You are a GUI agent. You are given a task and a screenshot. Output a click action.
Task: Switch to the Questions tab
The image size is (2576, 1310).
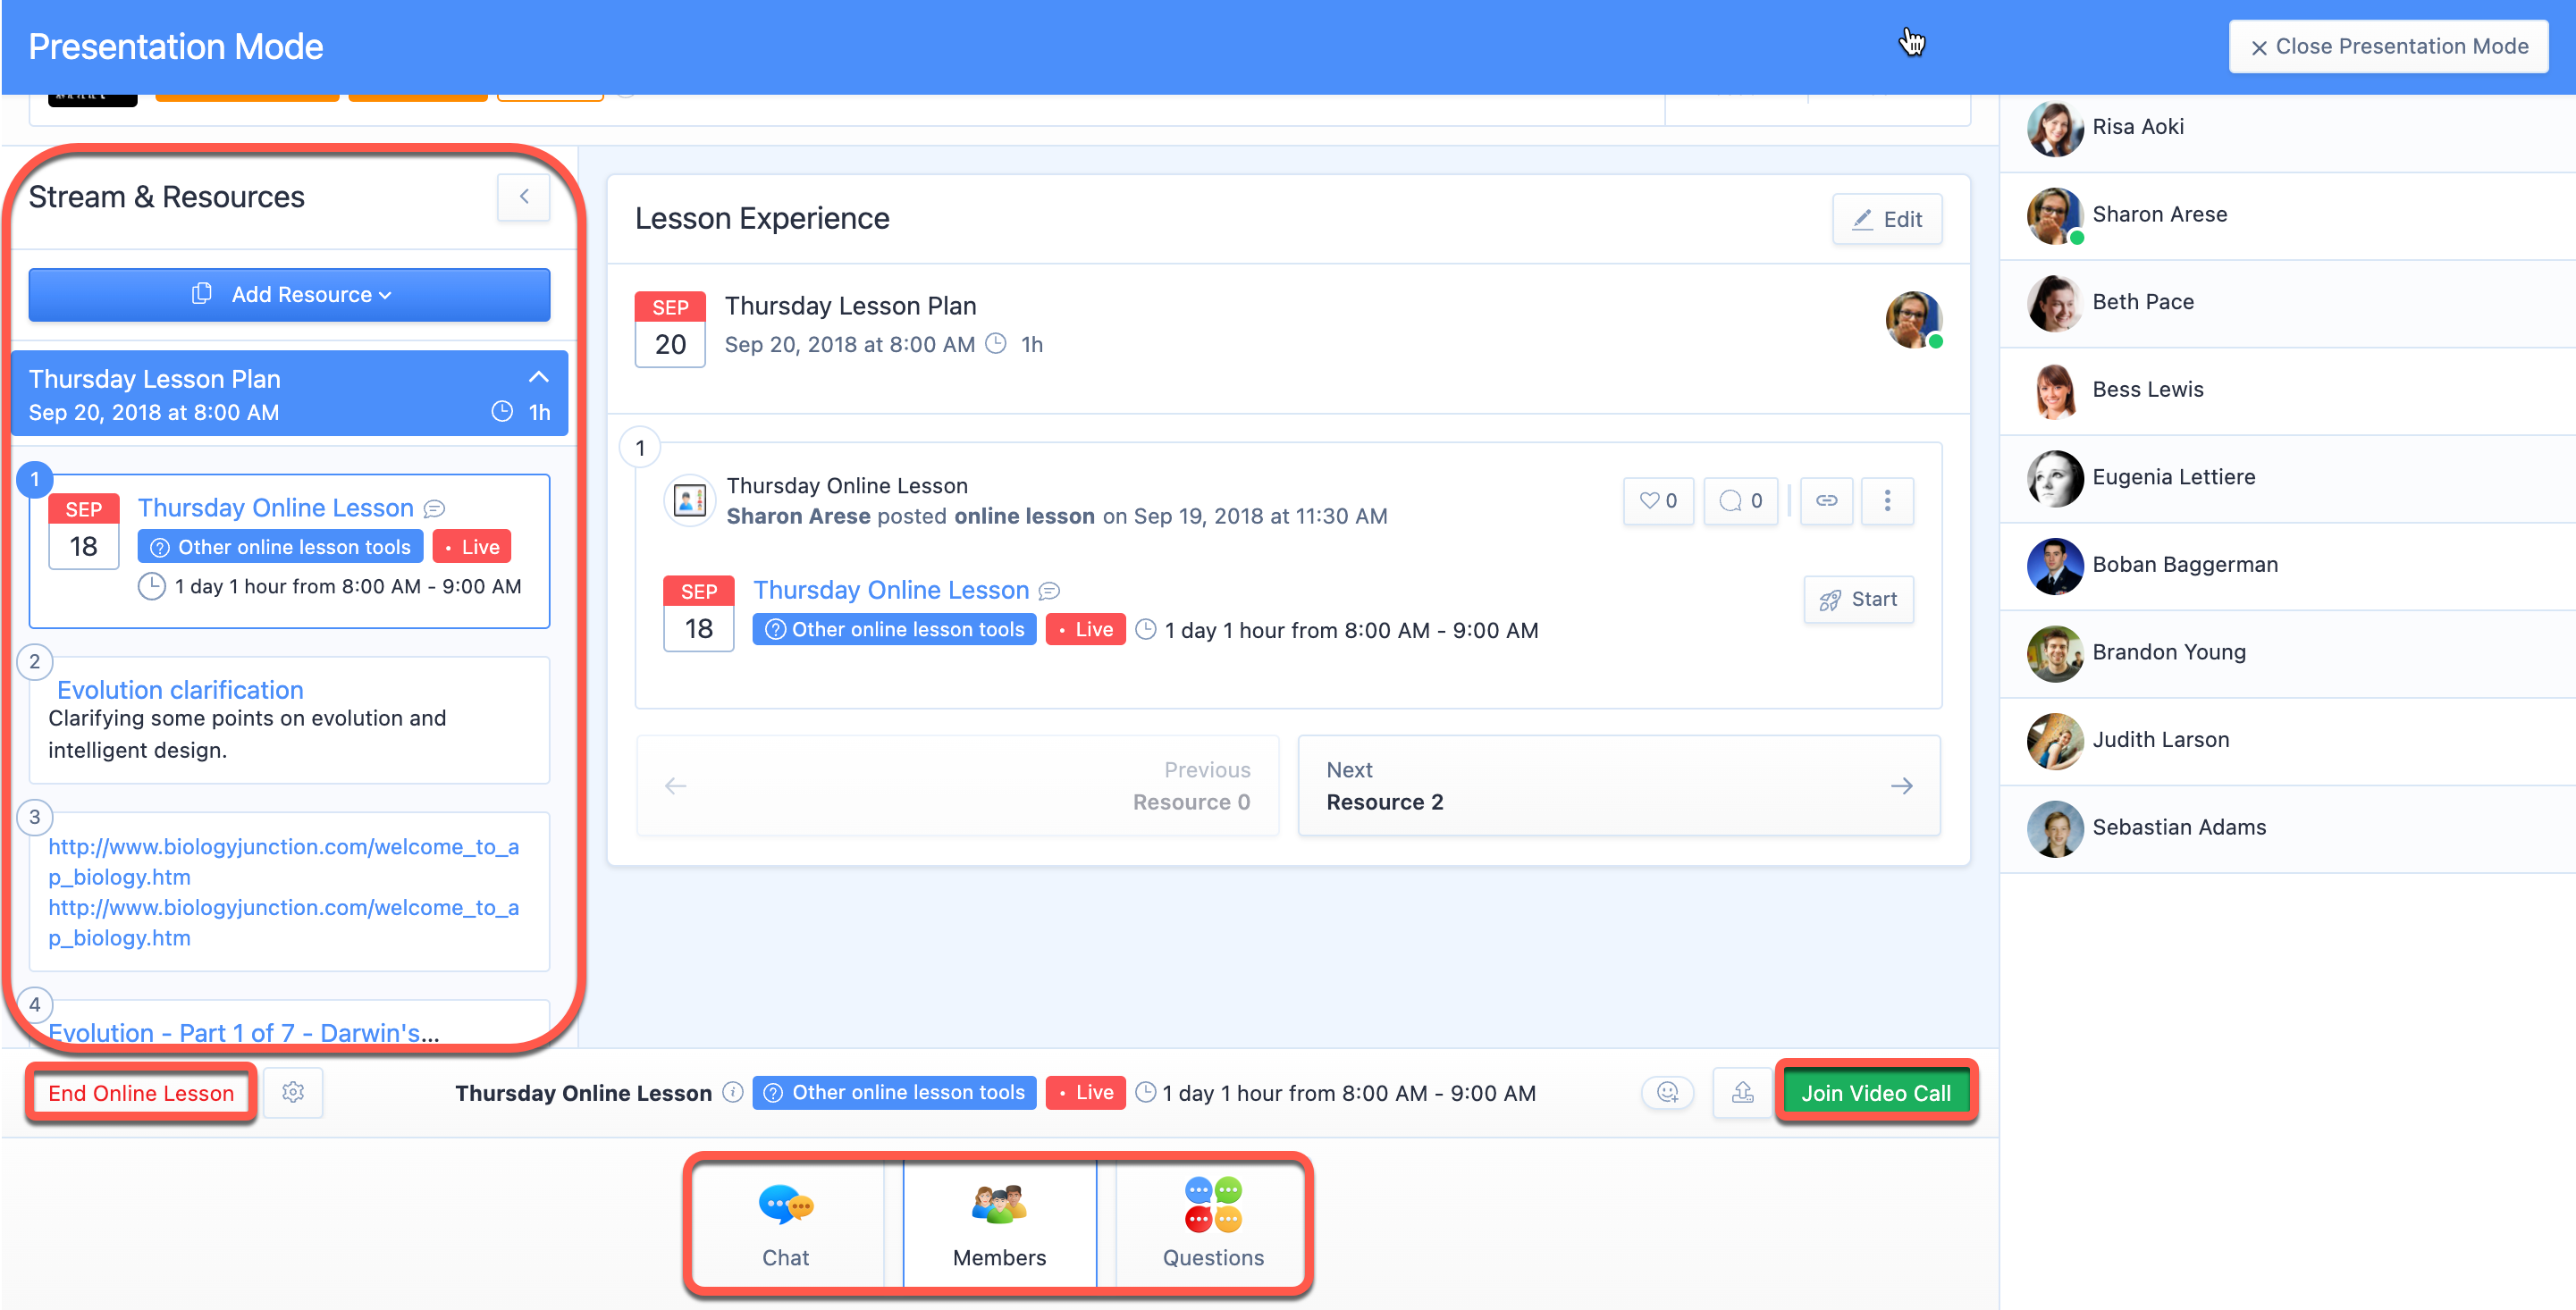coord(1212,1224)
